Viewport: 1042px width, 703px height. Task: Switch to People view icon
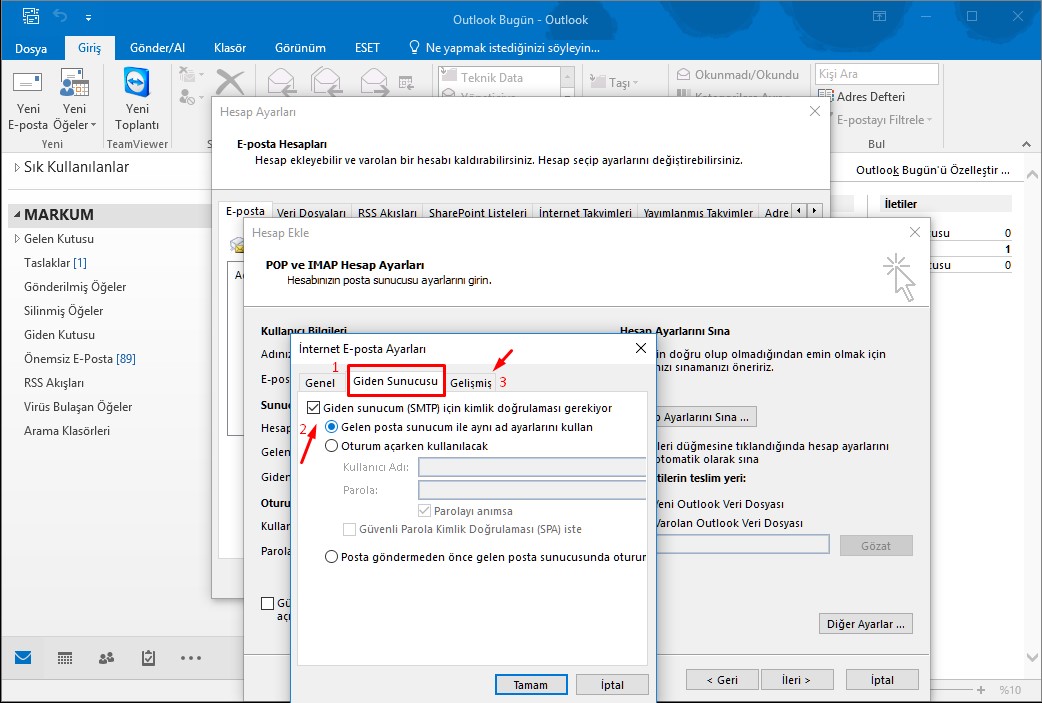pos(106,658)
